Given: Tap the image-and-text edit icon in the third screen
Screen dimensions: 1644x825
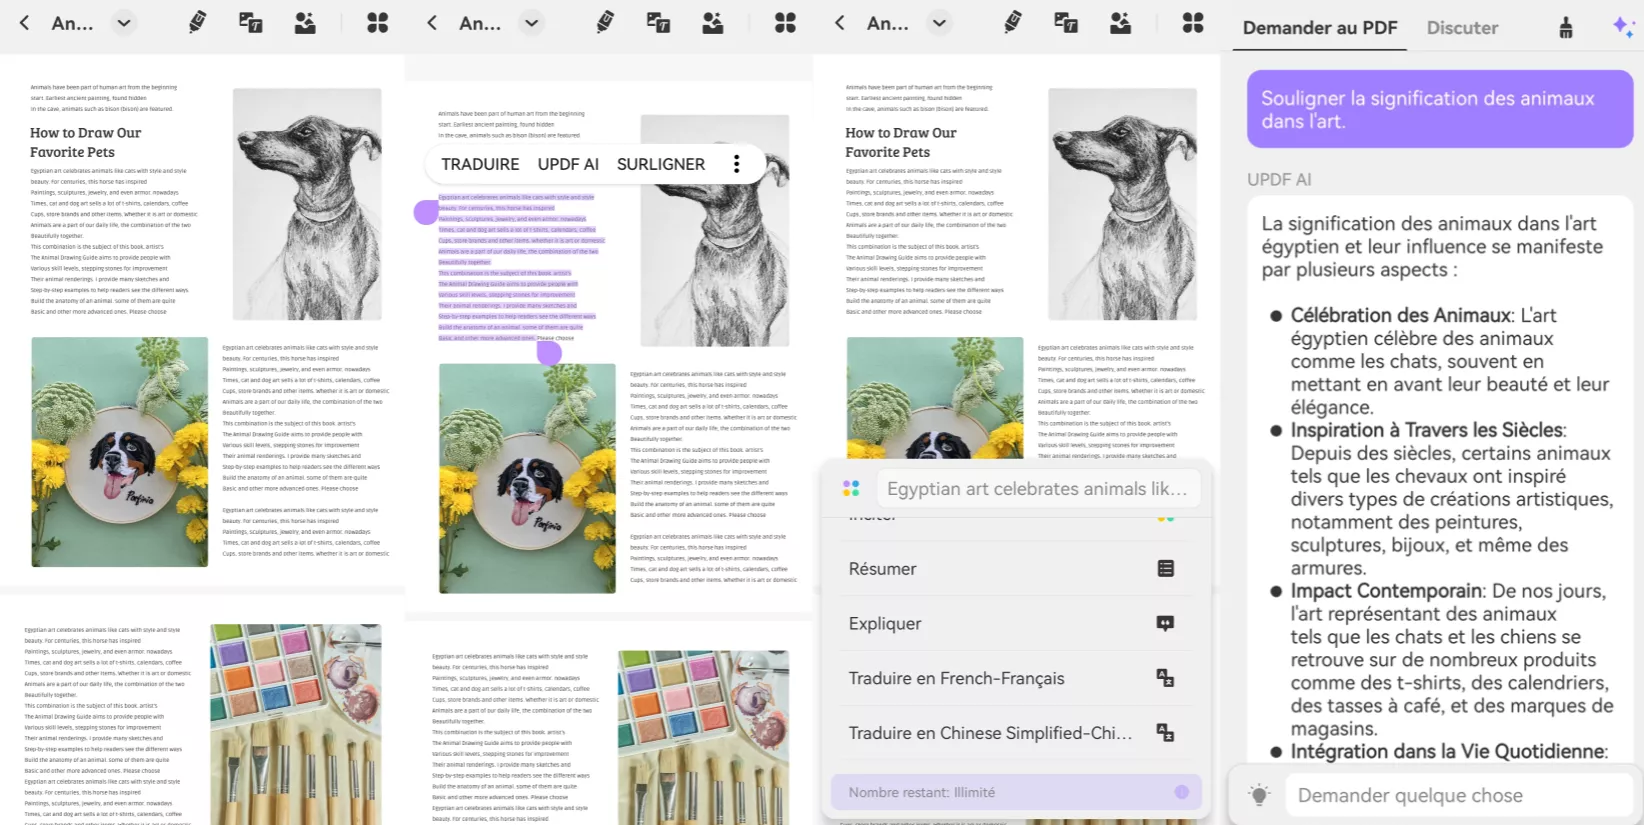Looking at the screenshot, I should [x=1066, y=22].
